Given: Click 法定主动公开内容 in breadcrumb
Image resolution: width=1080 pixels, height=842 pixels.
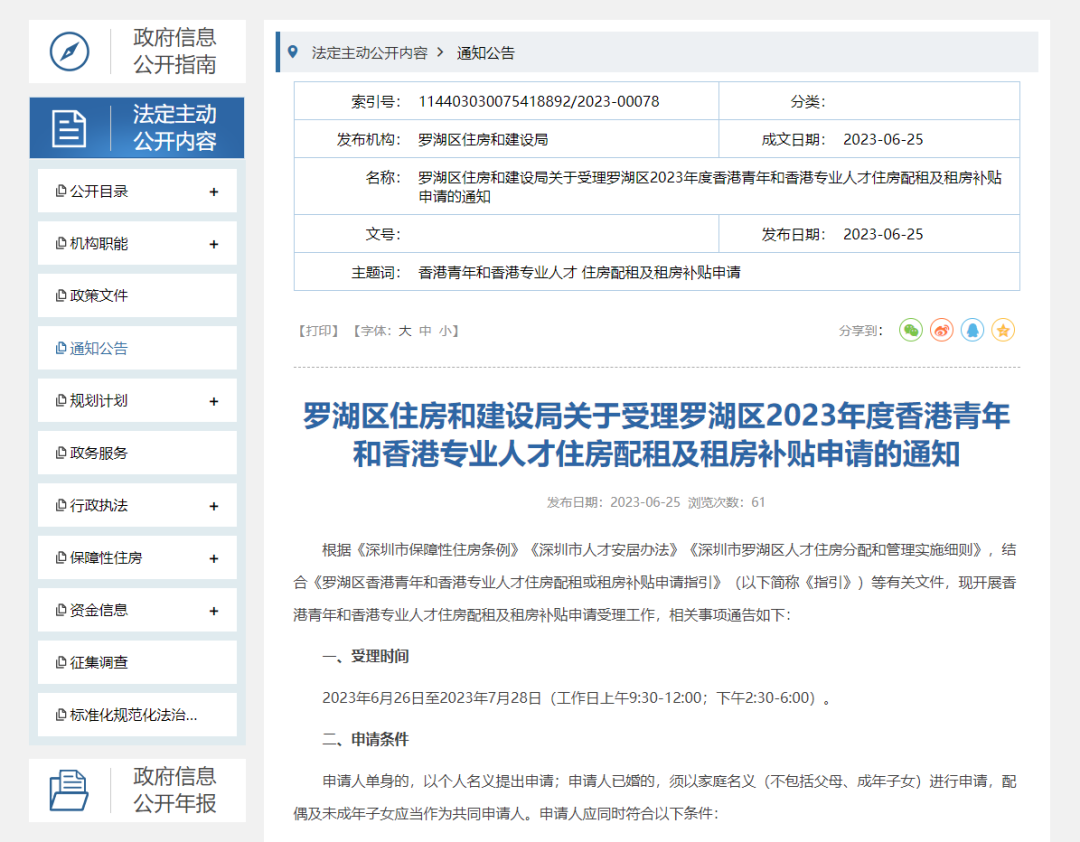Looking at the screenshot, I should point(369,53).
